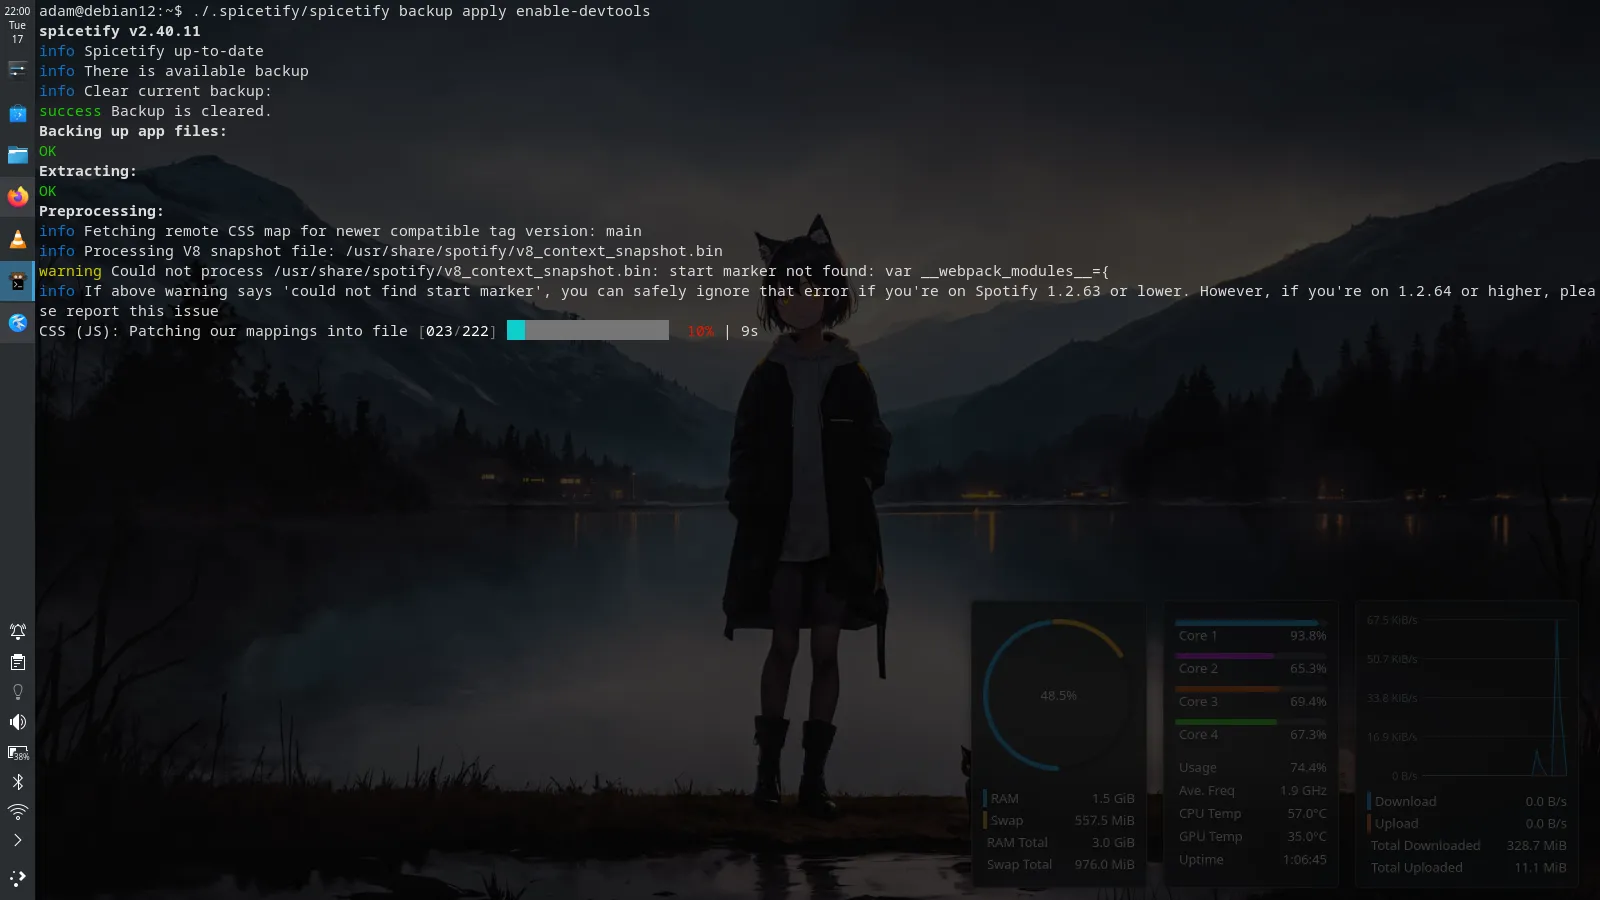Click the 'Clear current backup:' line
1600x900 pixels.
click(155, 91)
